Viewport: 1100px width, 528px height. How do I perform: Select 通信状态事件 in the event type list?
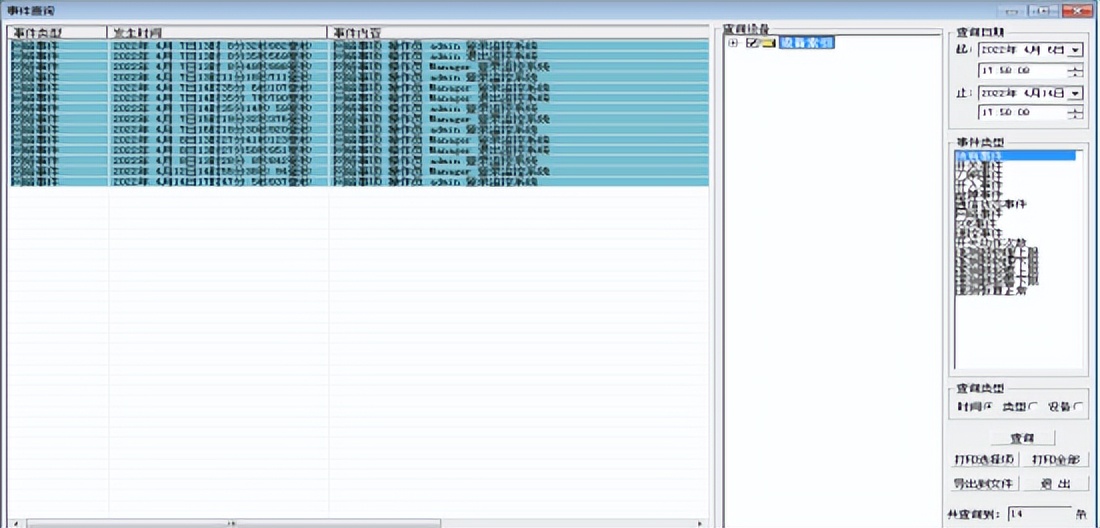991,204
